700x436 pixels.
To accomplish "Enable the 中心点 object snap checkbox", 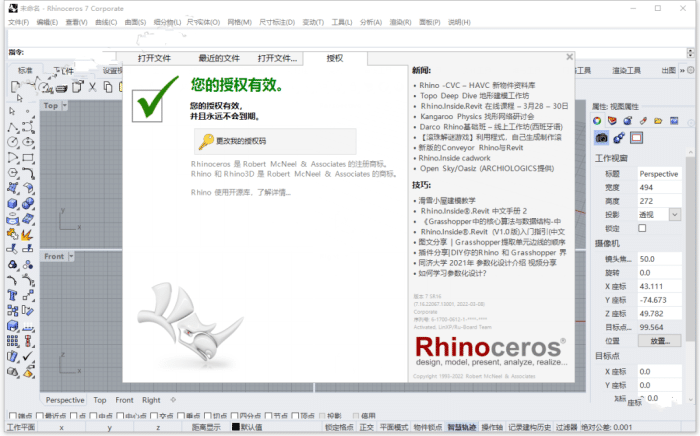I will click(120, 416).
